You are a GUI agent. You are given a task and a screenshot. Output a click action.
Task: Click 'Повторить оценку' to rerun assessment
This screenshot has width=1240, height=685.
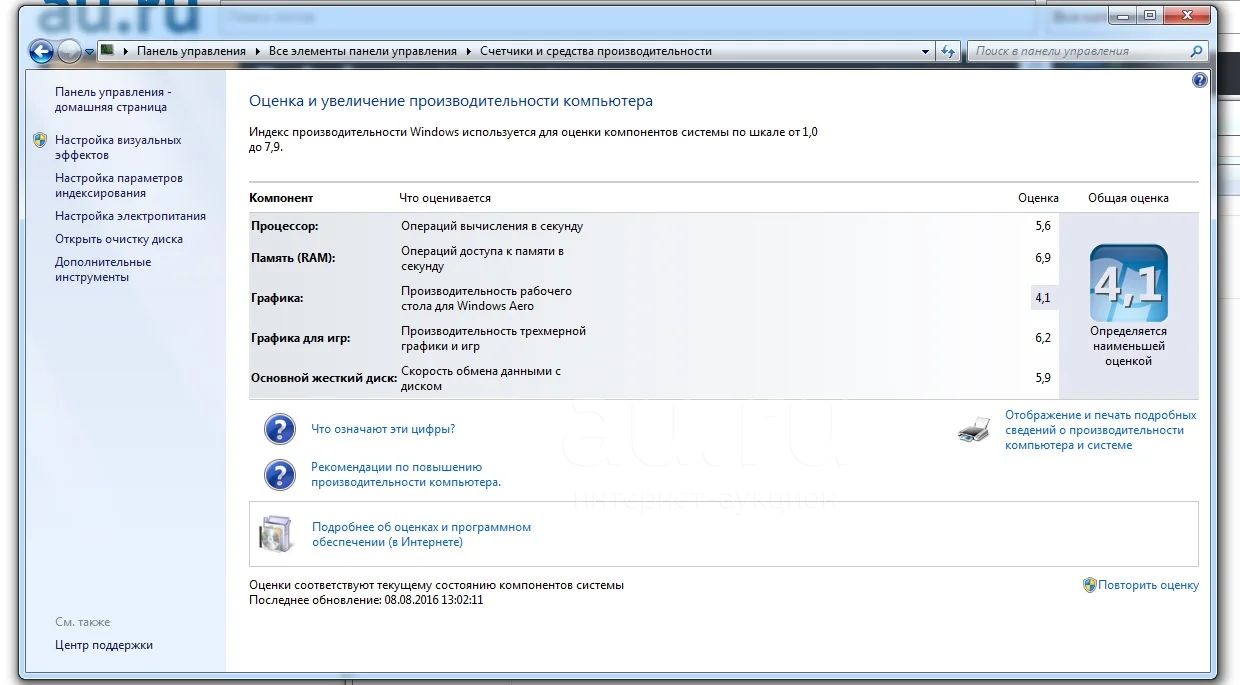pyautogui.click(x=1148, y=585)
